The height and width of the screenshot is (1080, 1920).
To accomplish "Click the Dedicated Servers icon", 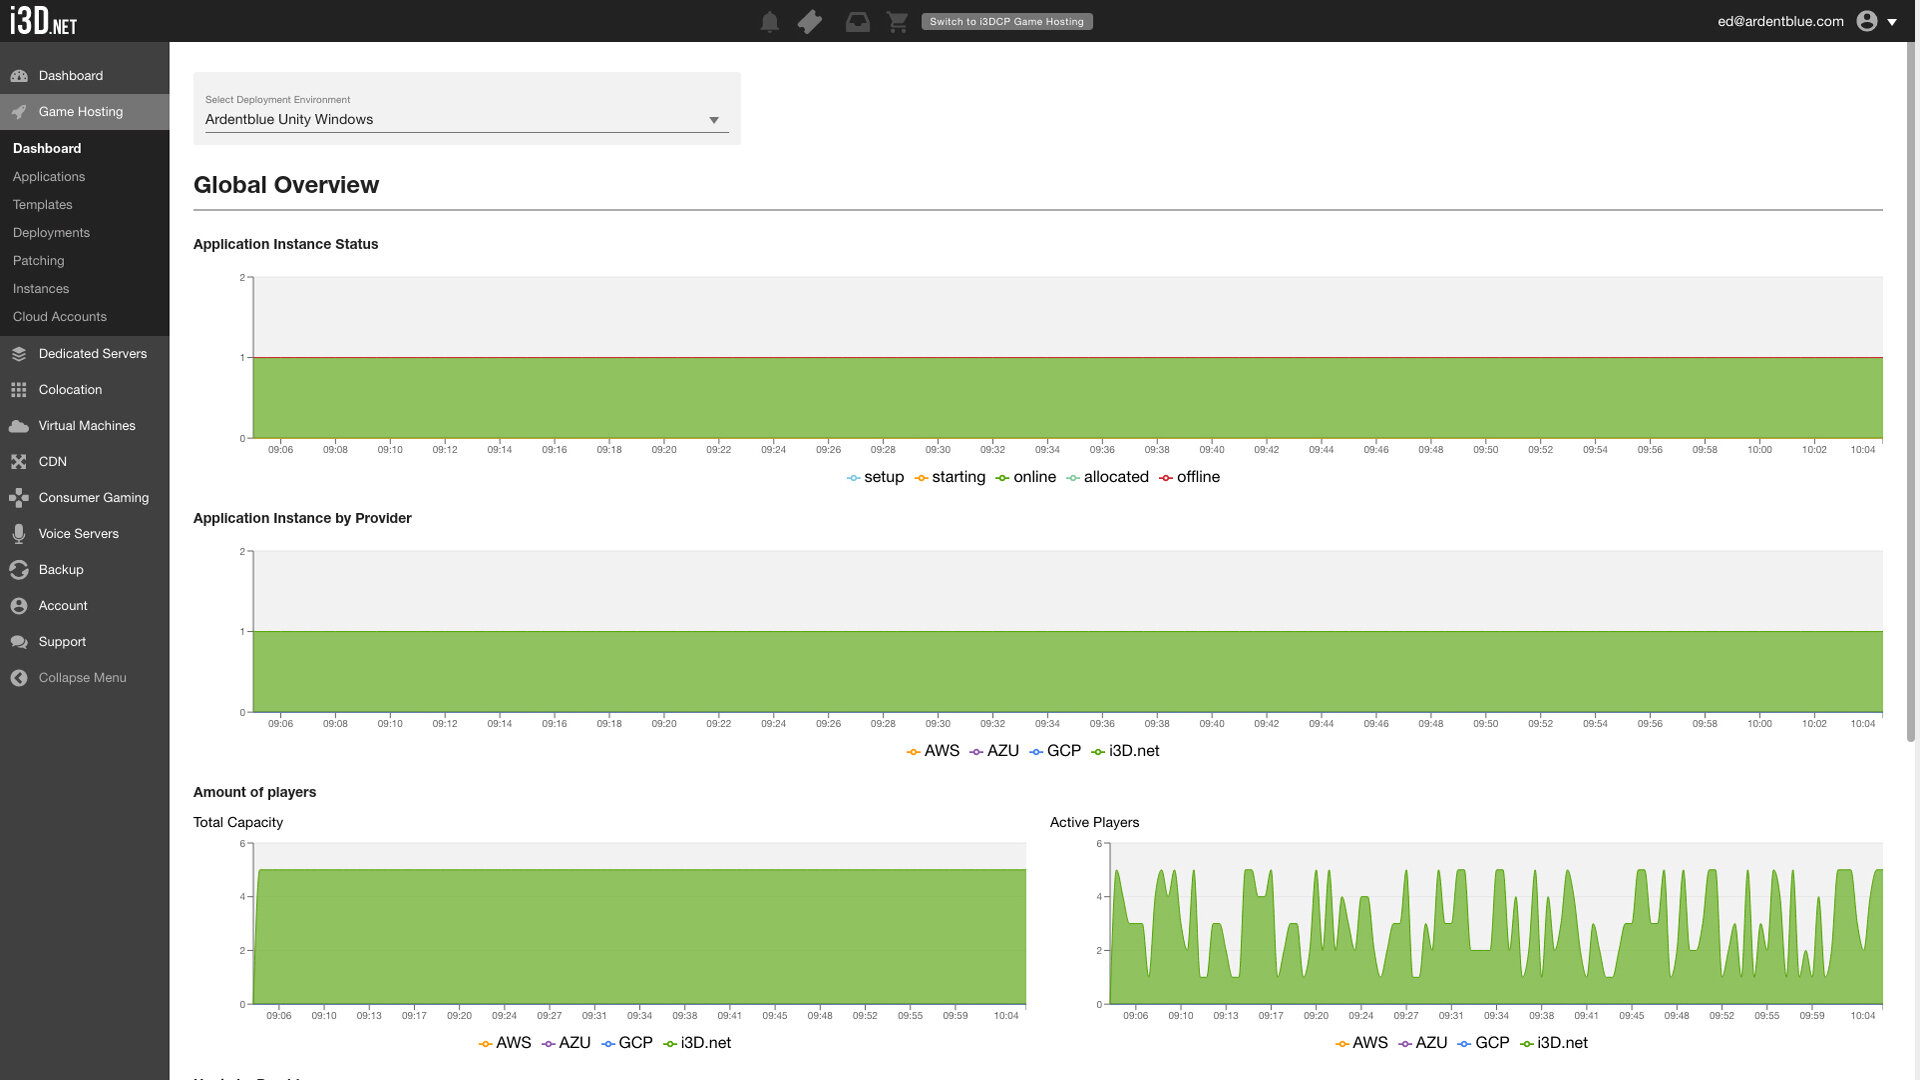I will (19, 354).
